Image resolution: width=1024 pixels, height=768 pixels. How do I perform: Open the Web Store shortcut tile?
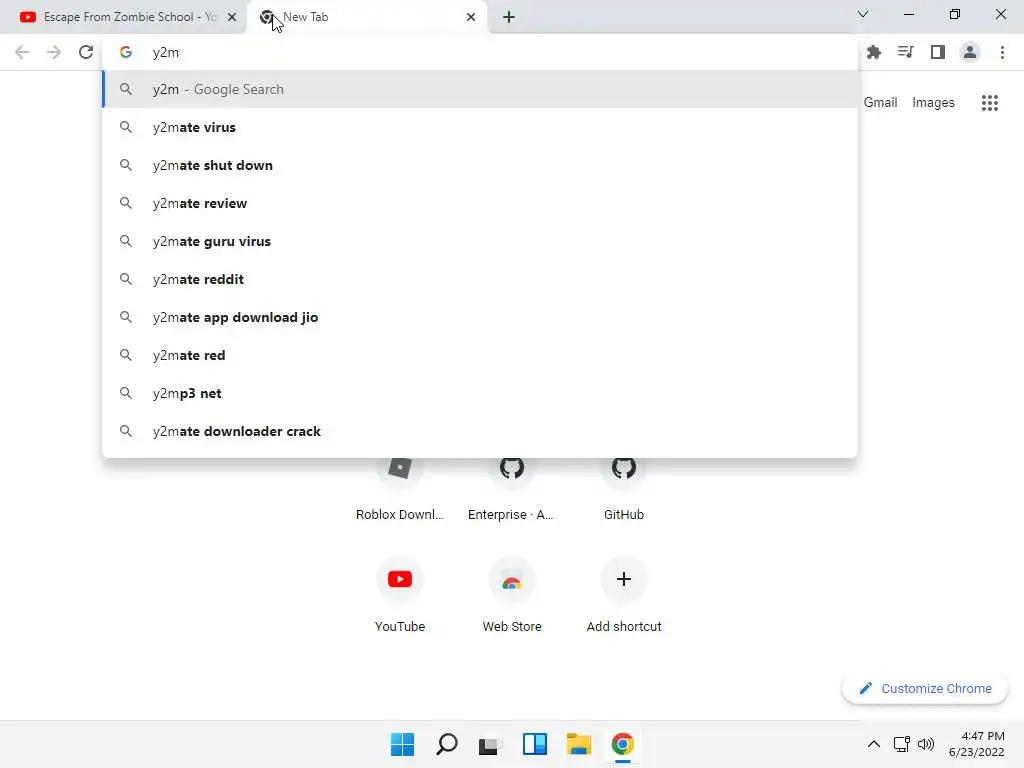(x=511, y=594)
